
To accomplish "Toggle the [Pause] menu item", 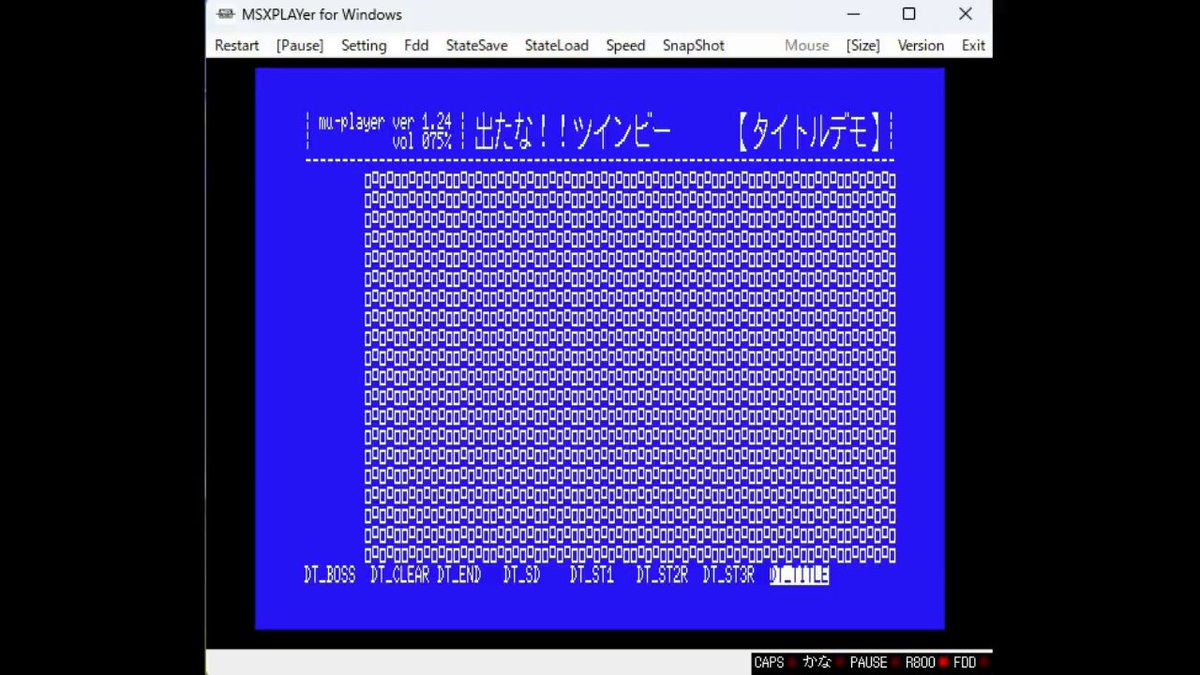I will coord(300,45).
